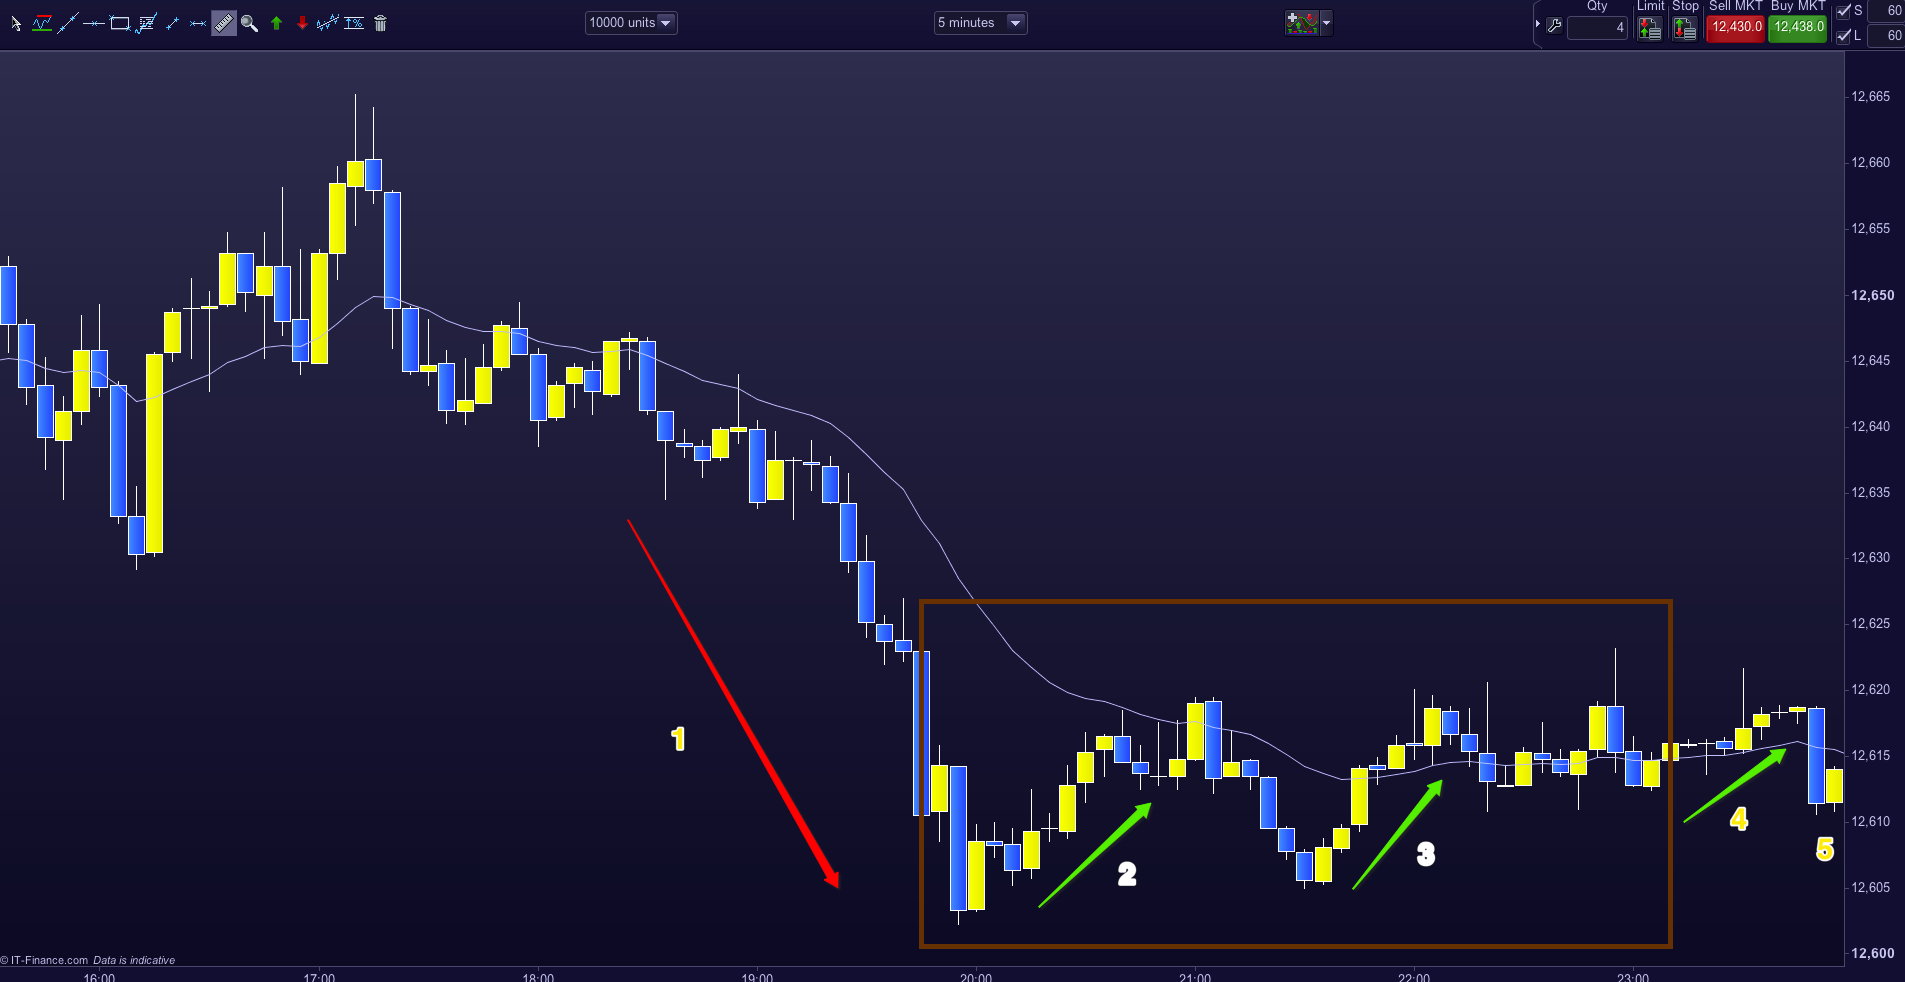The image size is (1905, 982).
Task: Open the 5 minutes timeframe dropdown
Action: pos(980,23)
